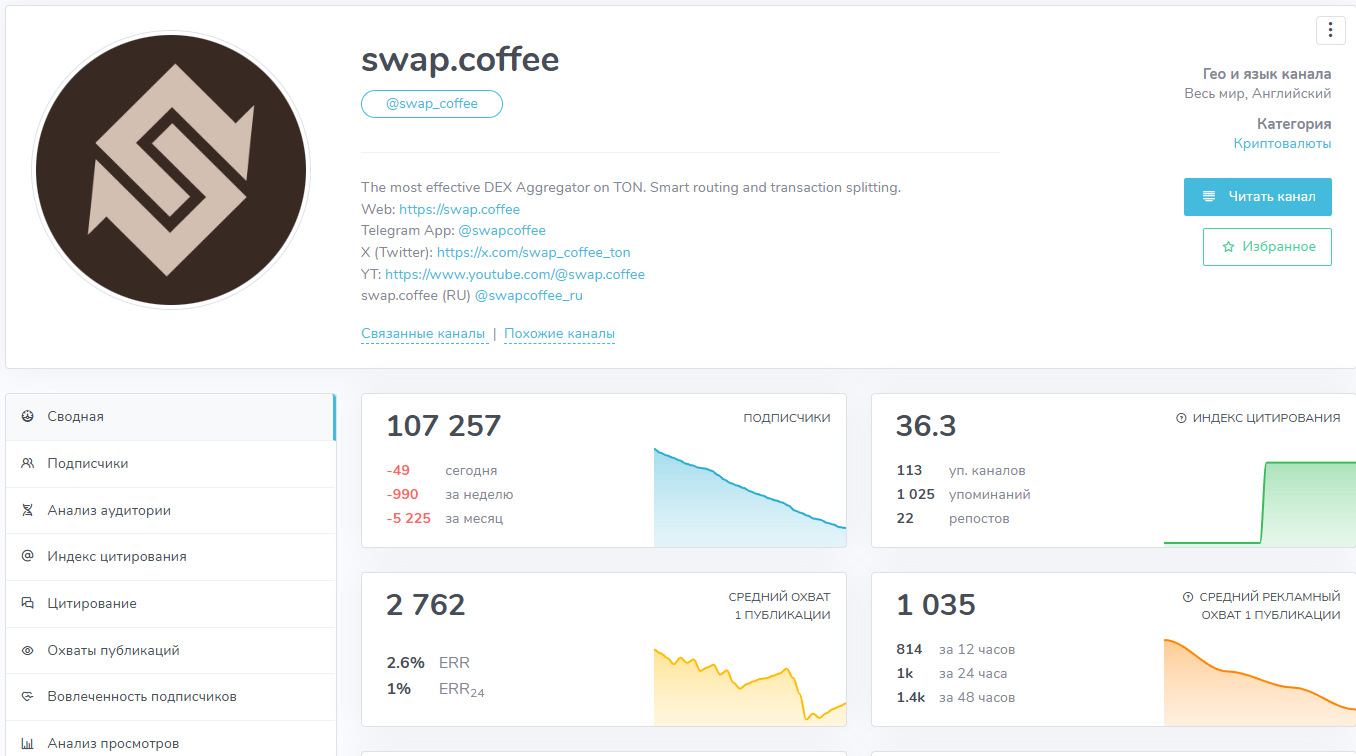The width and height of the screenshot is (1356, 756).
Task: Click the 113 уп. каналов row
Action: (961, 471)
